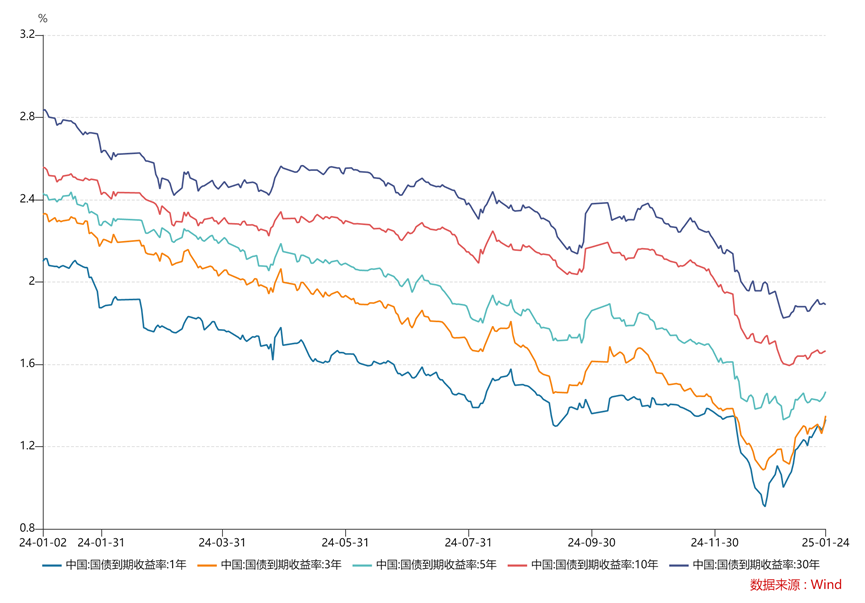Click the red 数据来源：Wind source text
The width and height of the screenshot is (865, 603).
click(x=796, y=585)
